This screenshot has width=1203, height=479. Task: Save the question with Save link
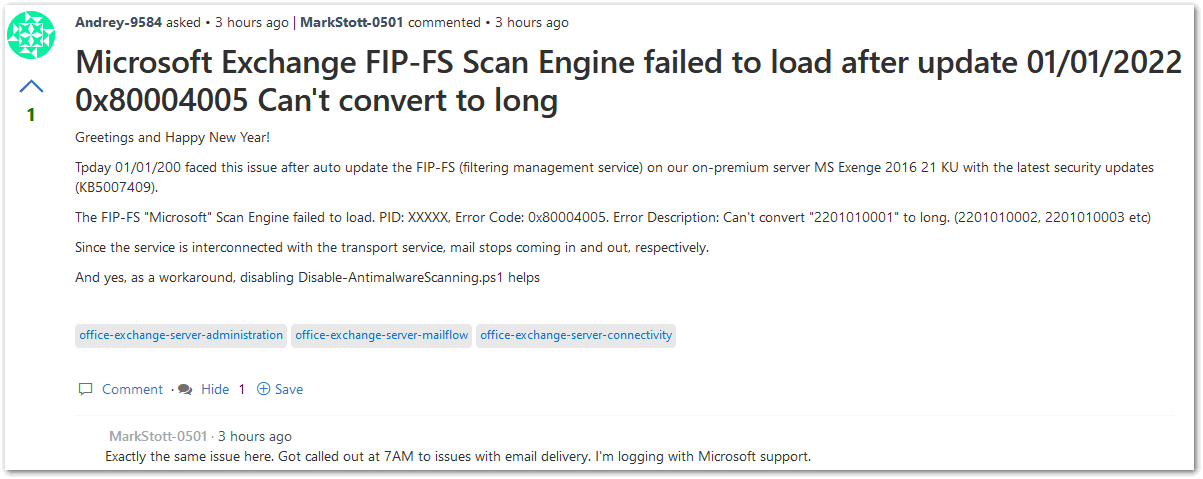coord(289,389)
